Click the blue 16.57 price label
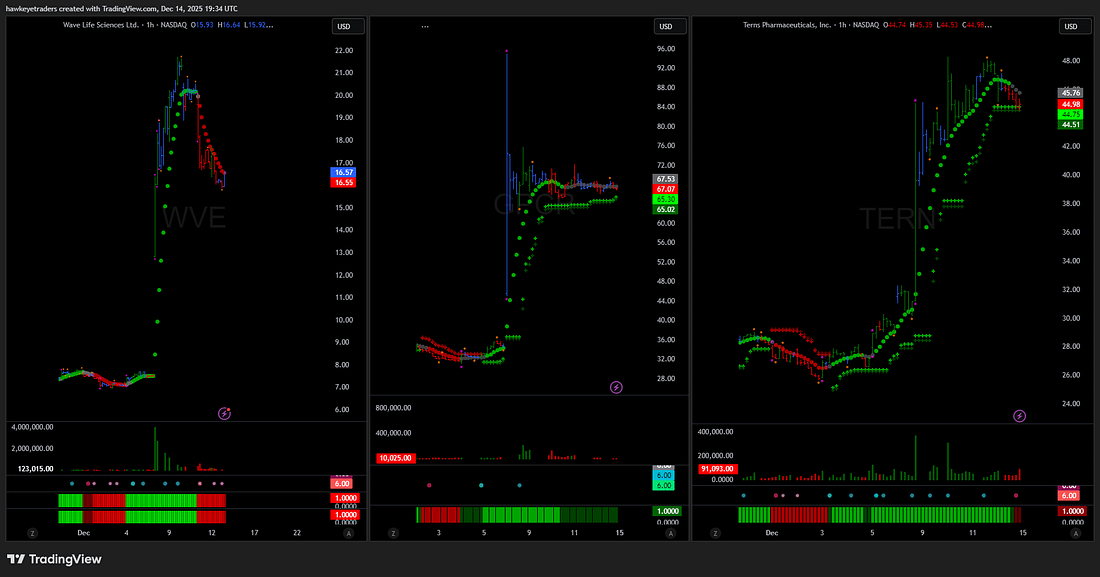Image resolution: width=1100 pixels, height=577 pixels. coord(344,172)
